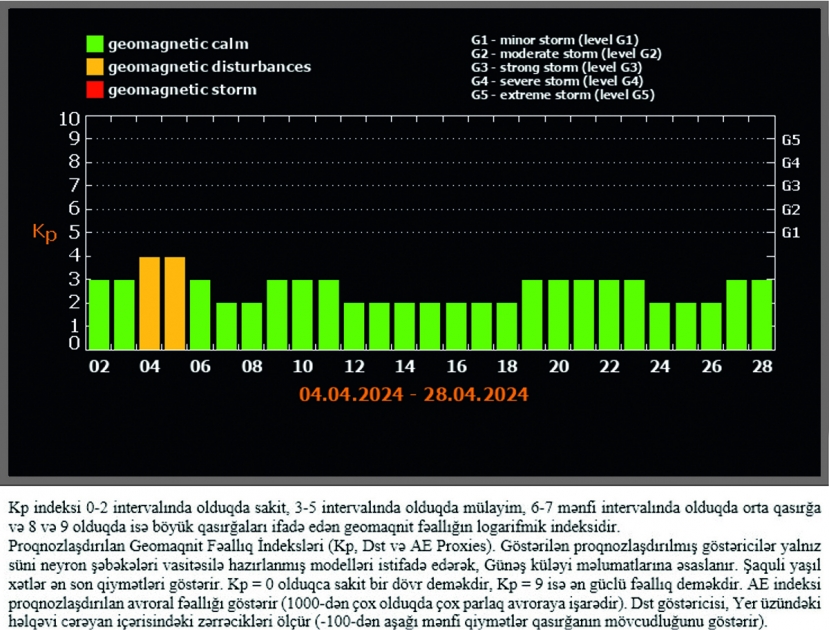The image size is (829, 630).
Task: Click the '(Kp, Dst və AE Proxies)' text
Action: click(411, 546)
